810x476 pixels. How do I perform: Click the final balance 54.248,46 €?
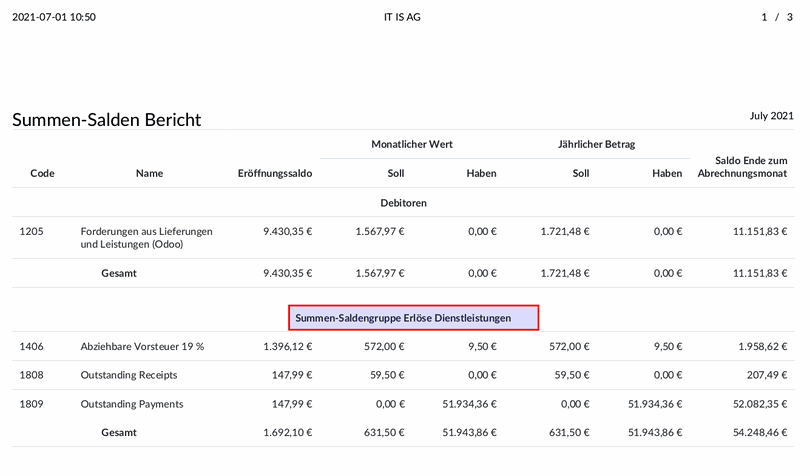pos(760,433)
